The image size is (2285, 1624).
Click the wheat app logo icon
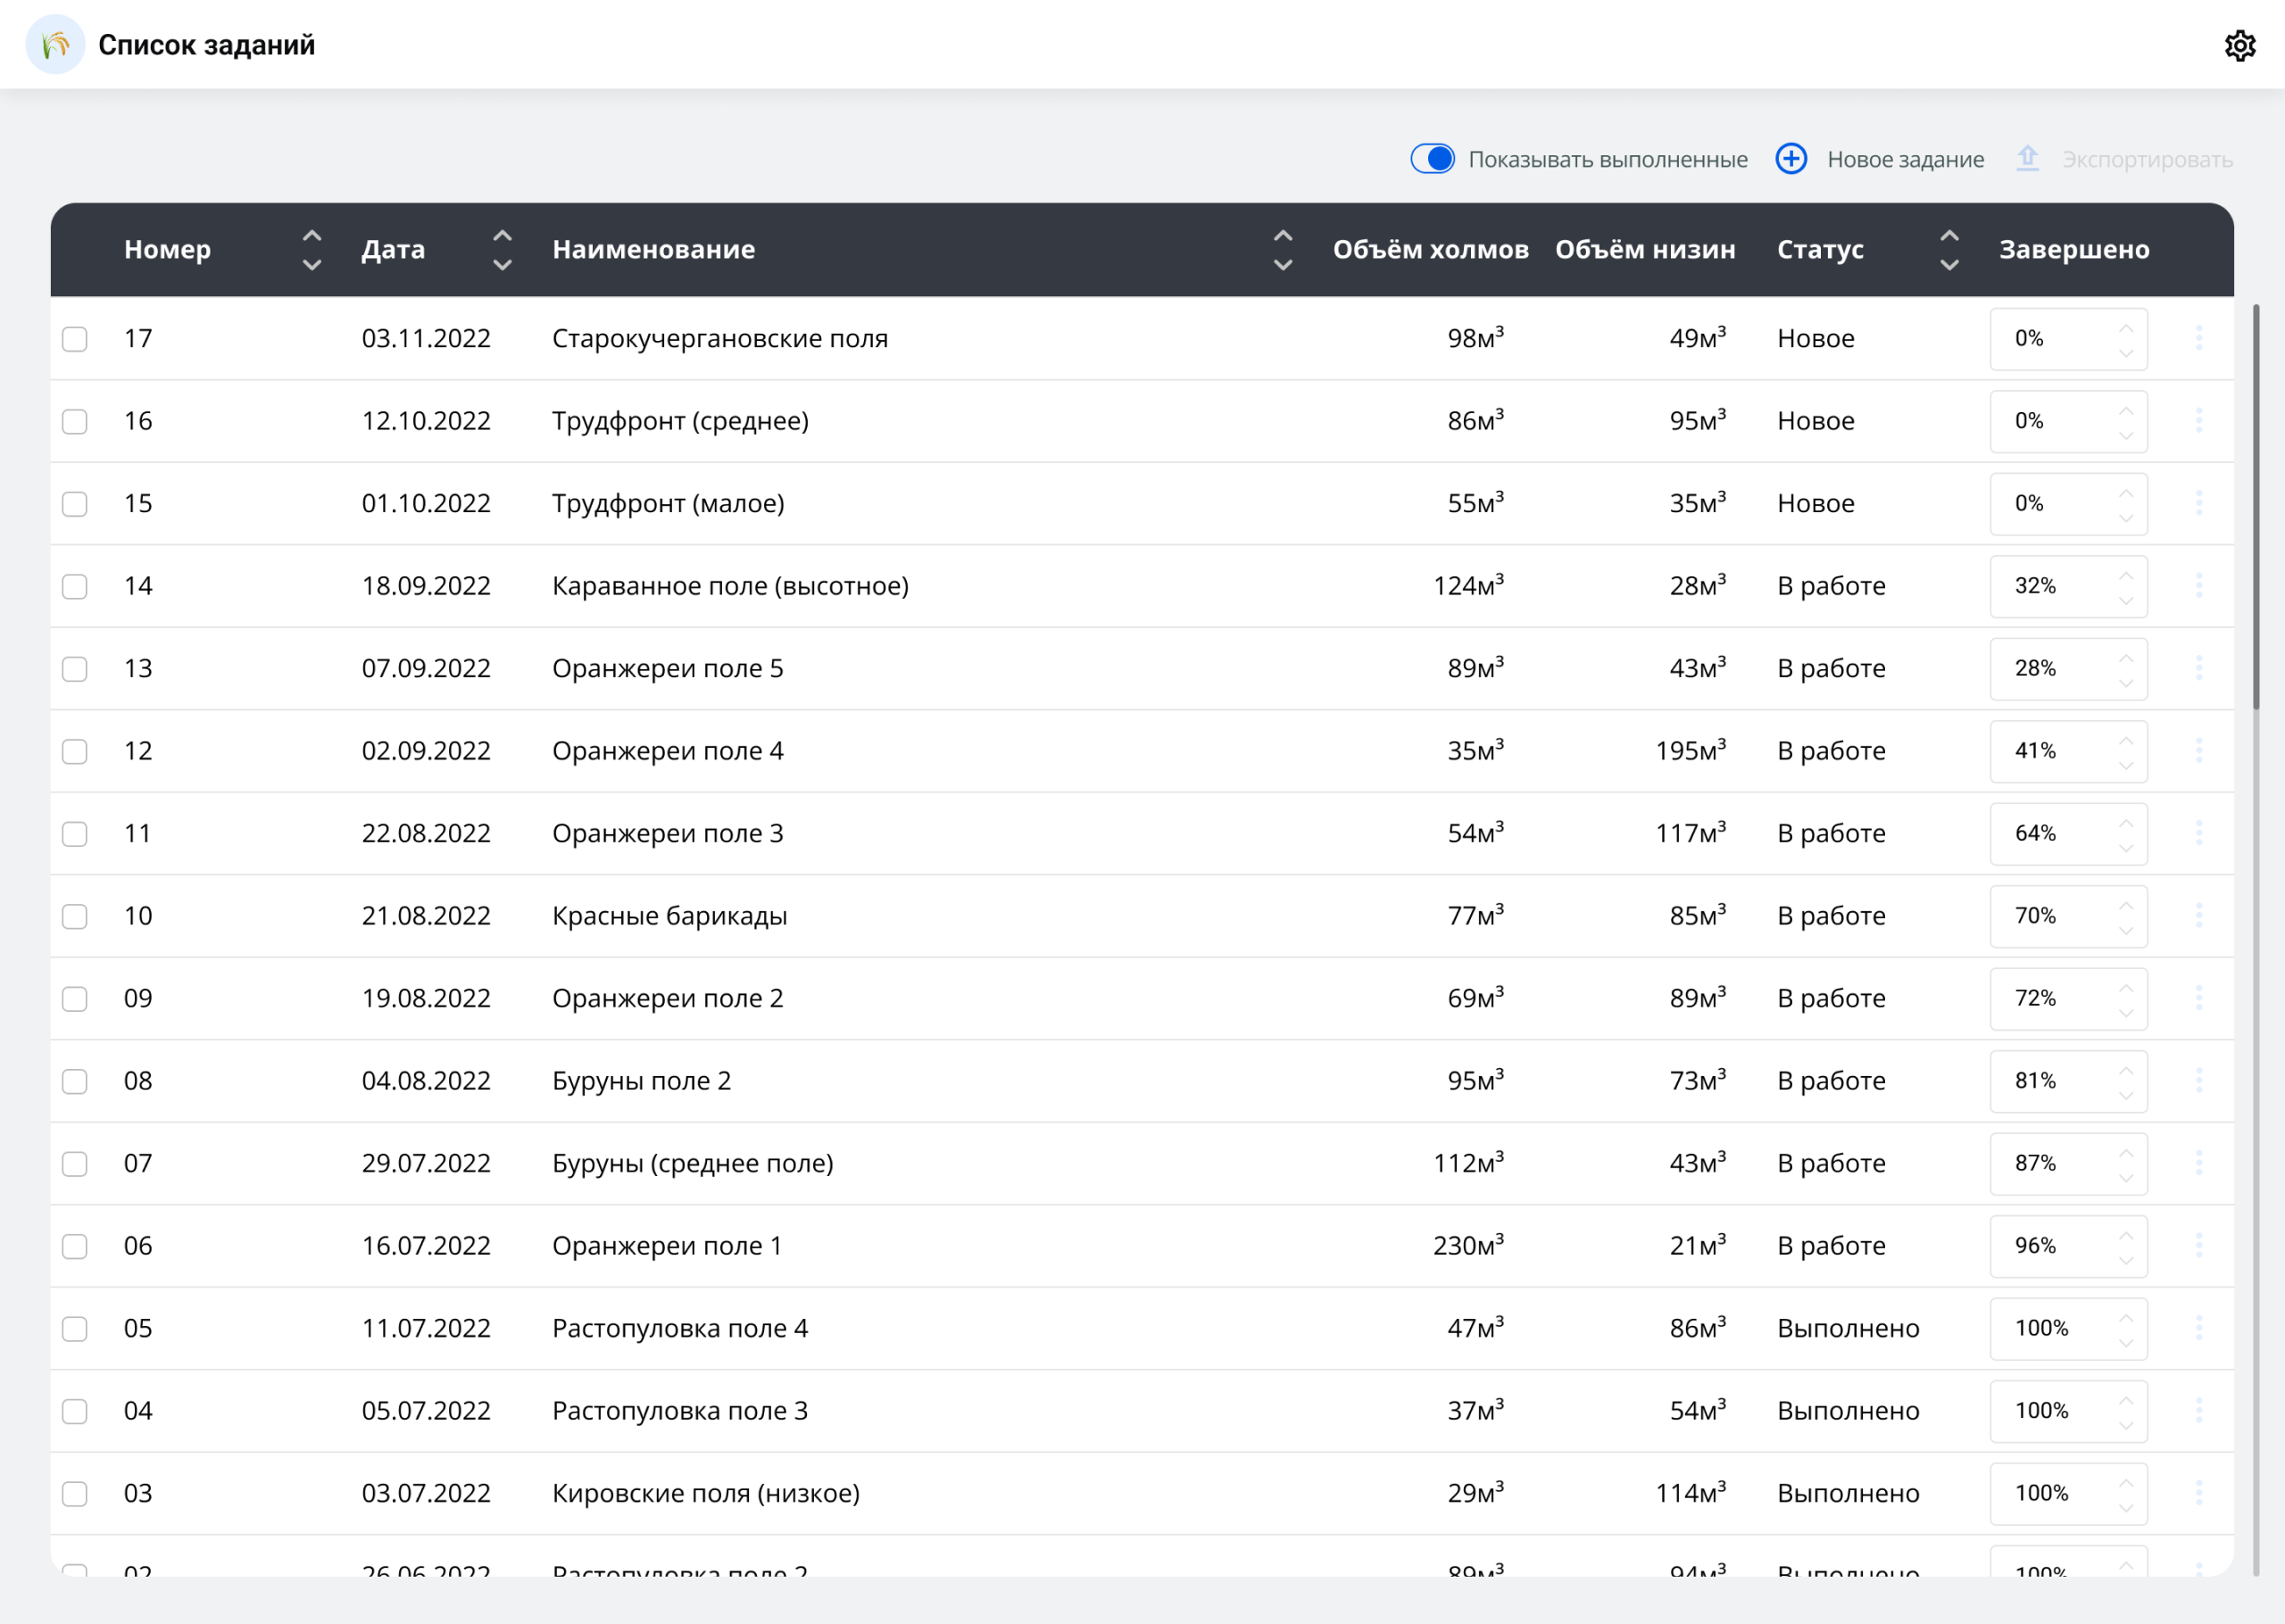point(55,45)
